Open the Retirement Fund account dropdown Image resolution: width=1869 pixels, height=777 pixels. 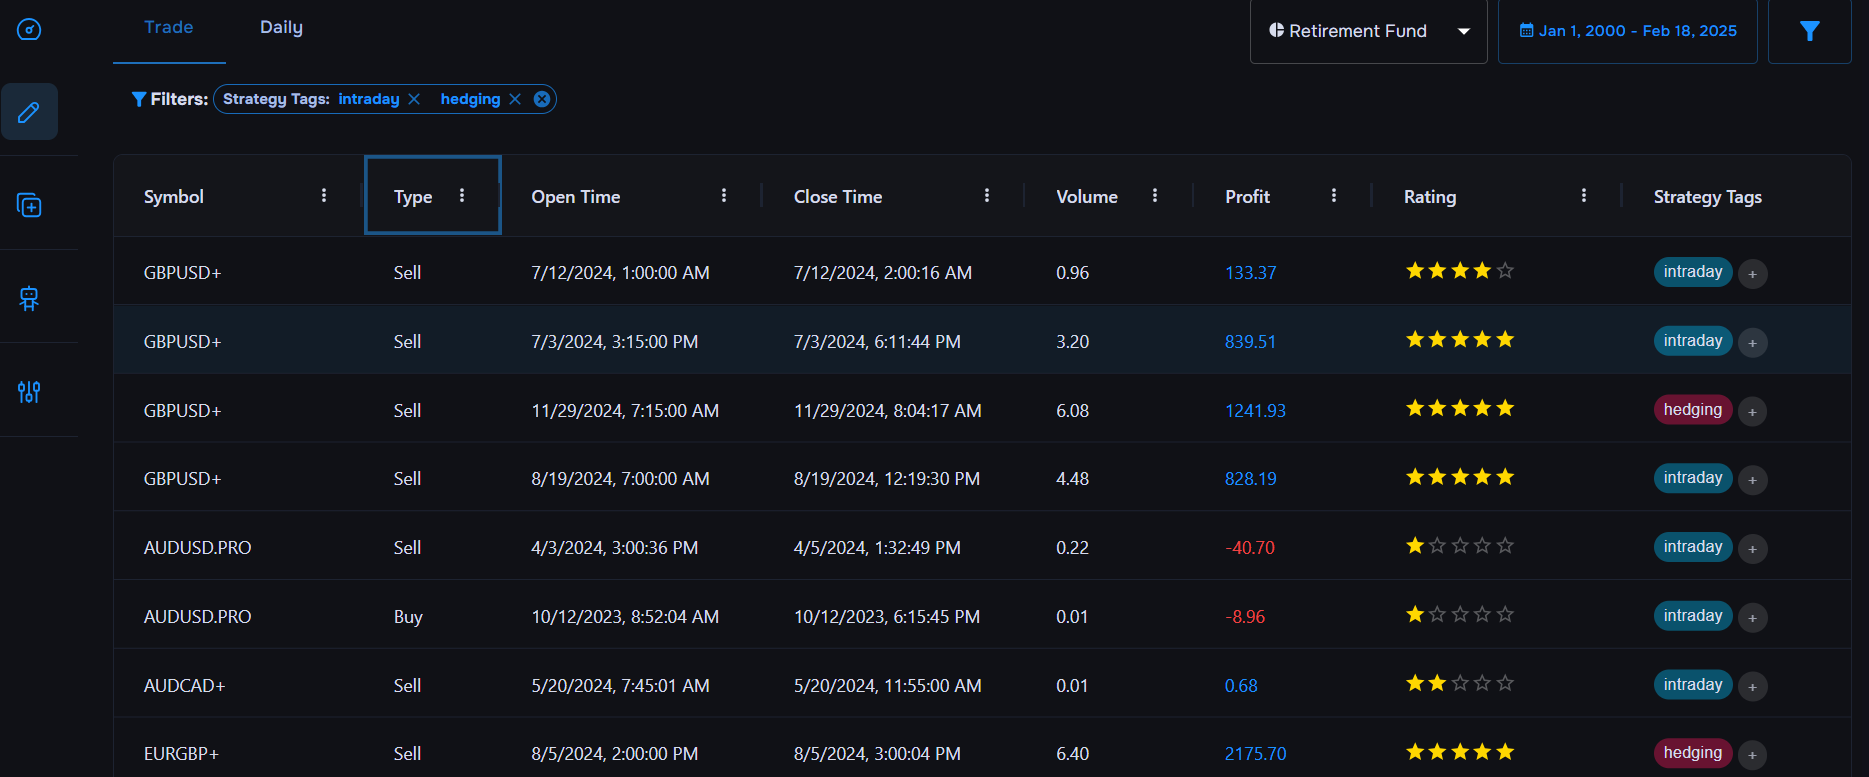(x=1369, y=31)
